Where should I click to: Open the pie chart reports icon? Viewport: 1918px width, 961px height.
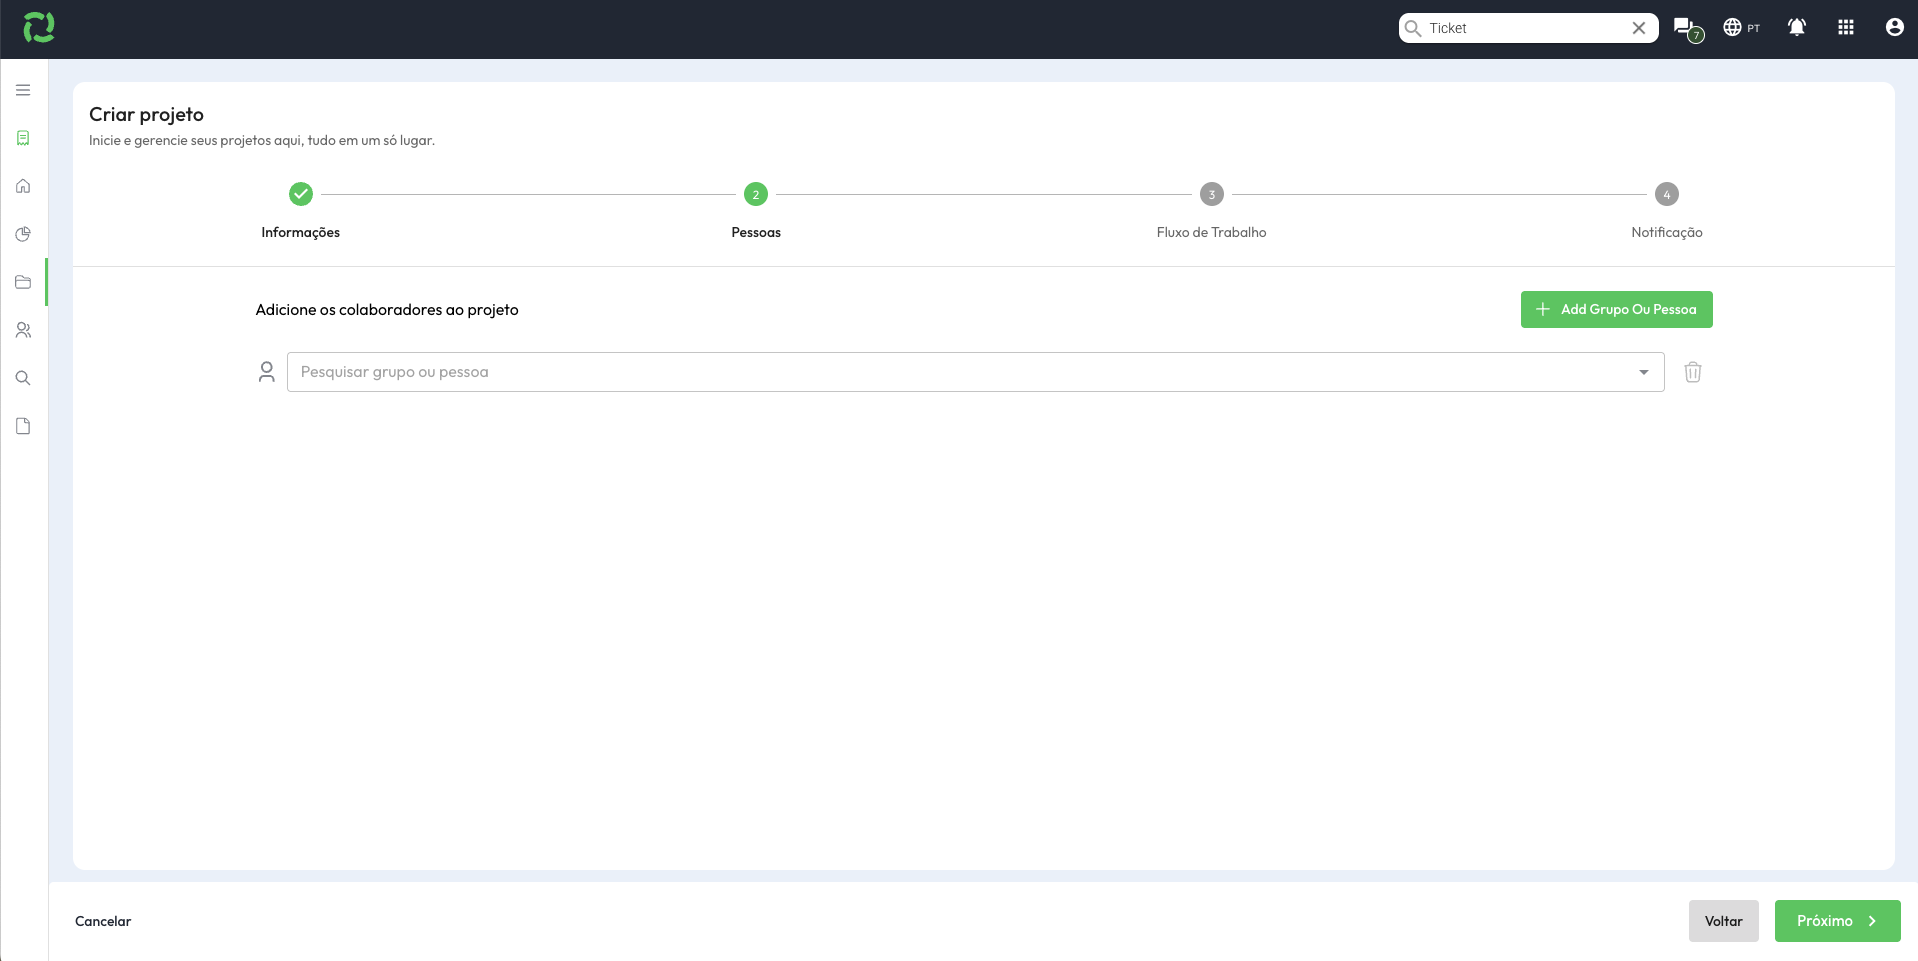[23, 234]
